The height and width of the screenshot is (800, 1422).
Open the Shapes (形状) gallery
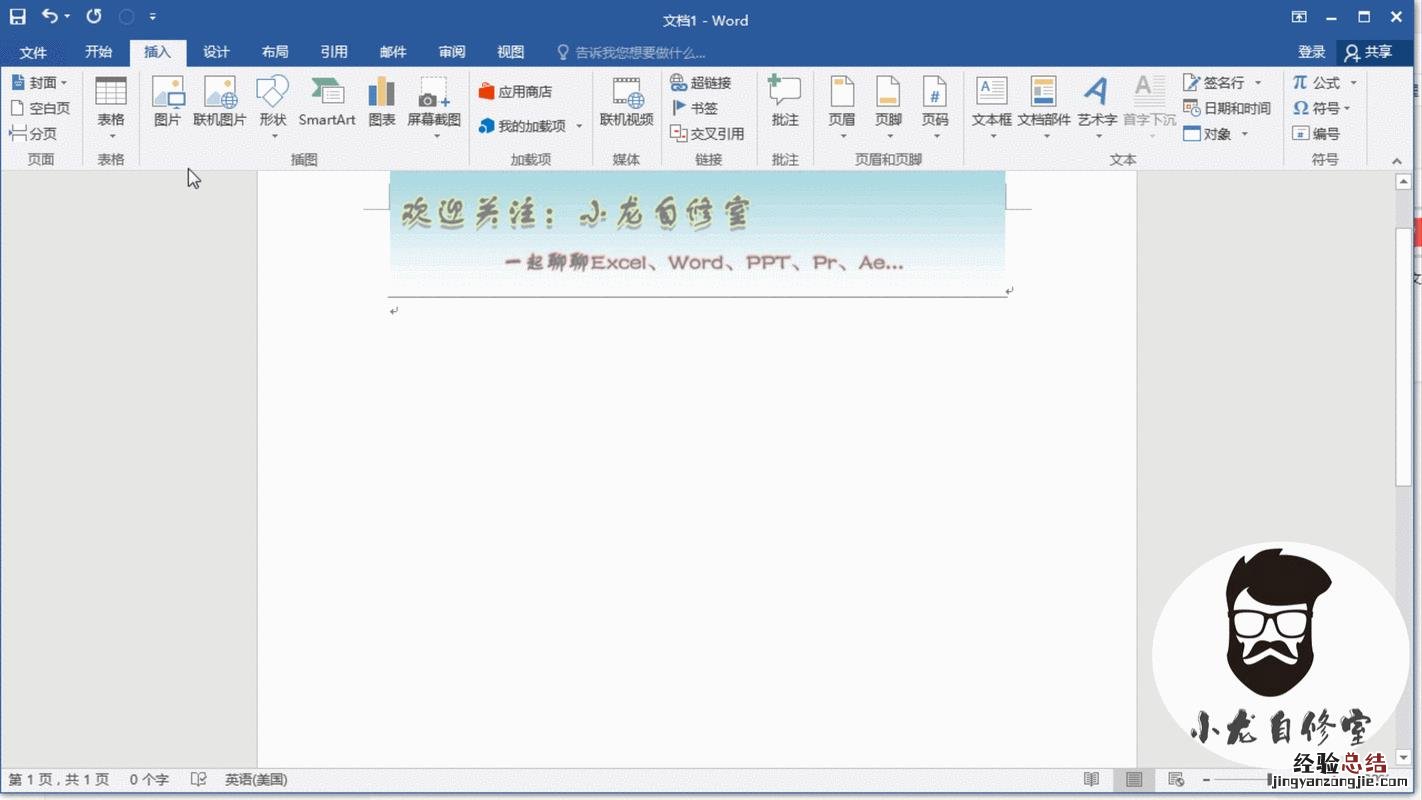[x=273, y=108]
